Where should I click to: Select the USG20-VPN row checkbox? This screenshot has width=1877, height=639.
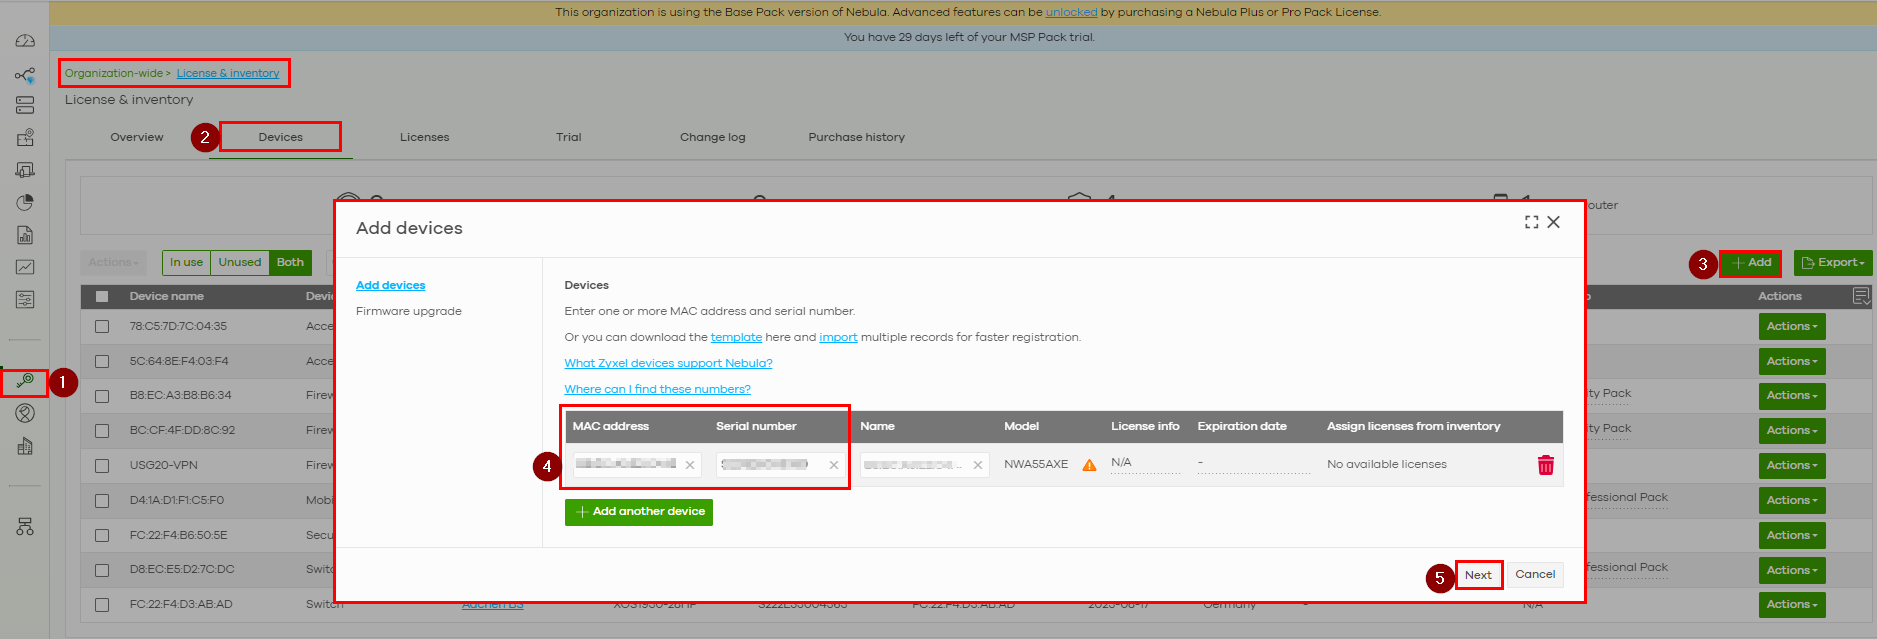pyautogui.click(x=102, y=466)
